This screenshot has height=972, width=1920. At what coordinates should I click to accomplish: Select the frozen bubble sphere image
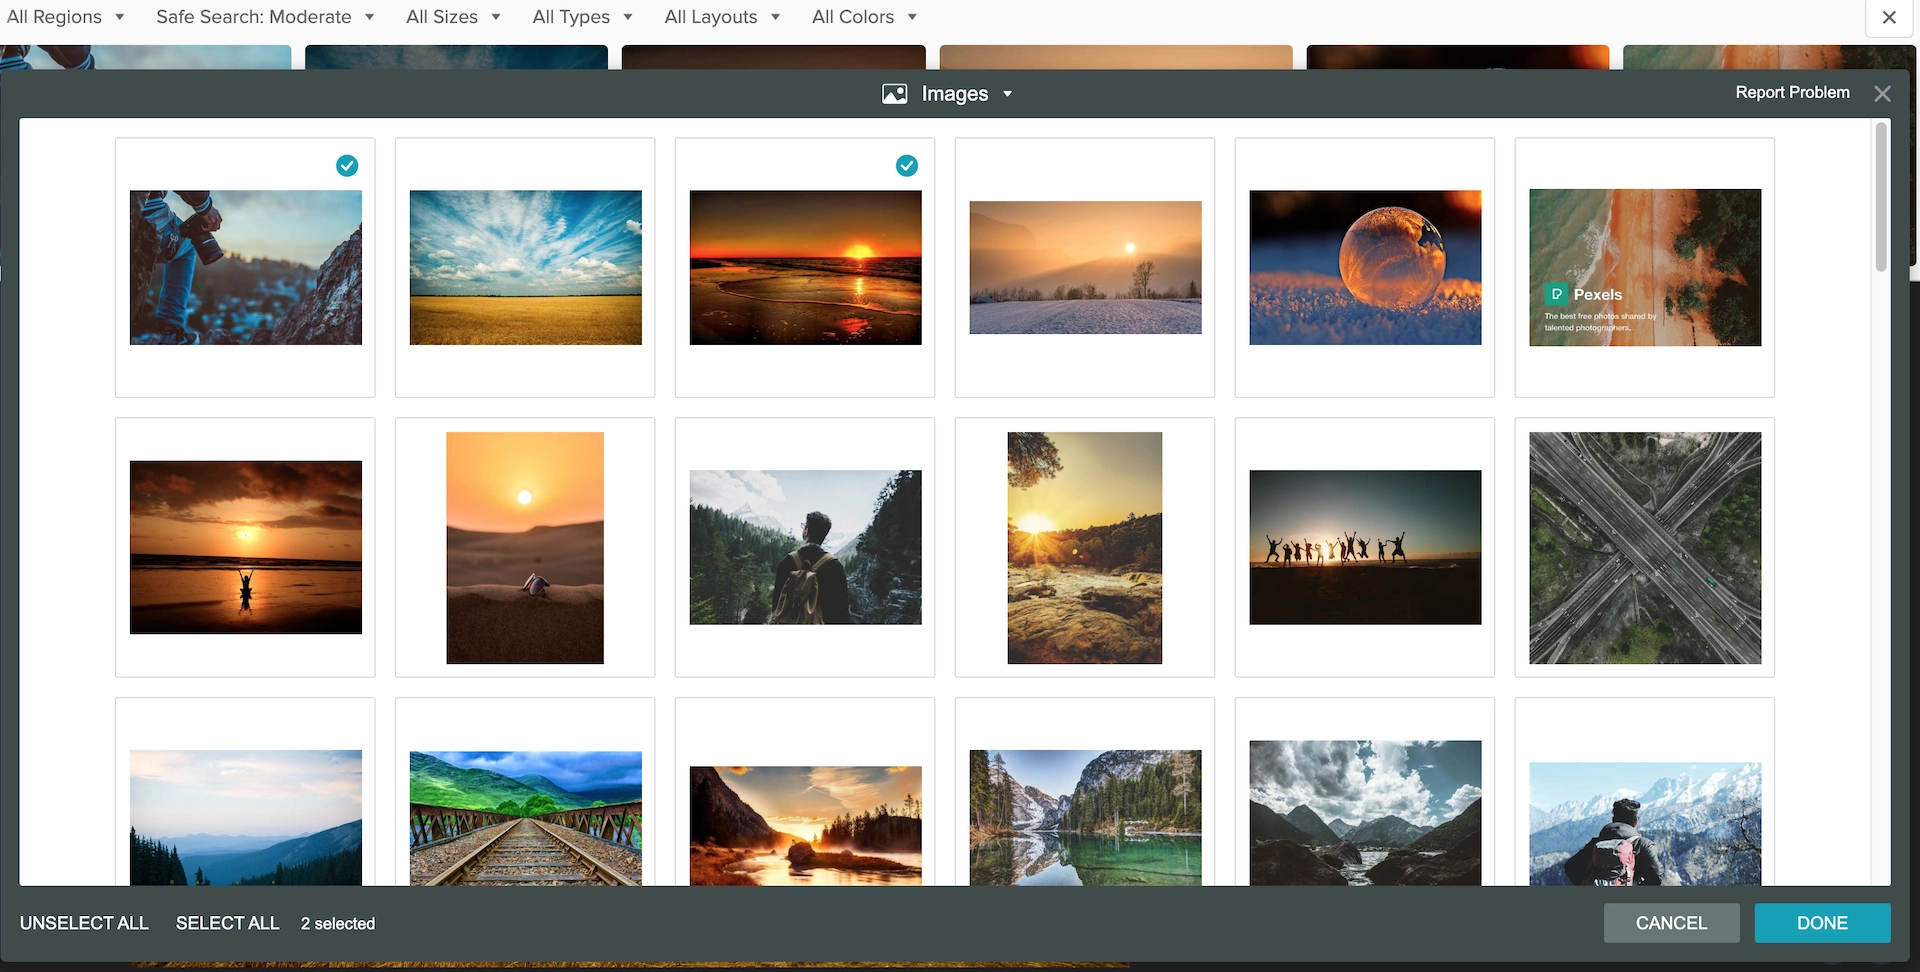(1365, 267)
